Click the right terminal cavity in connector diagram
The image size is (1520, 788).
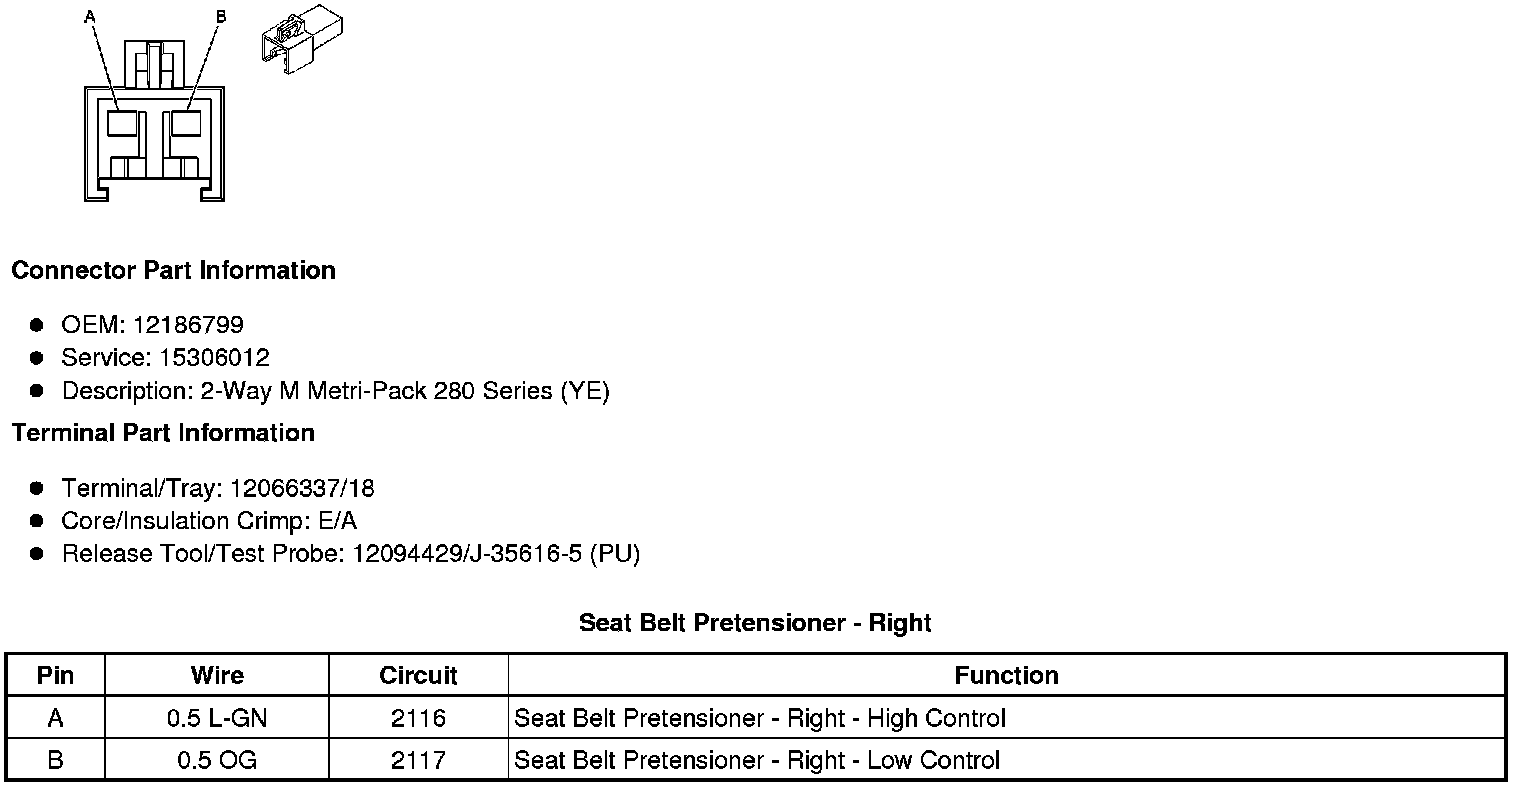pyautogui.click(x=185, y=124)
